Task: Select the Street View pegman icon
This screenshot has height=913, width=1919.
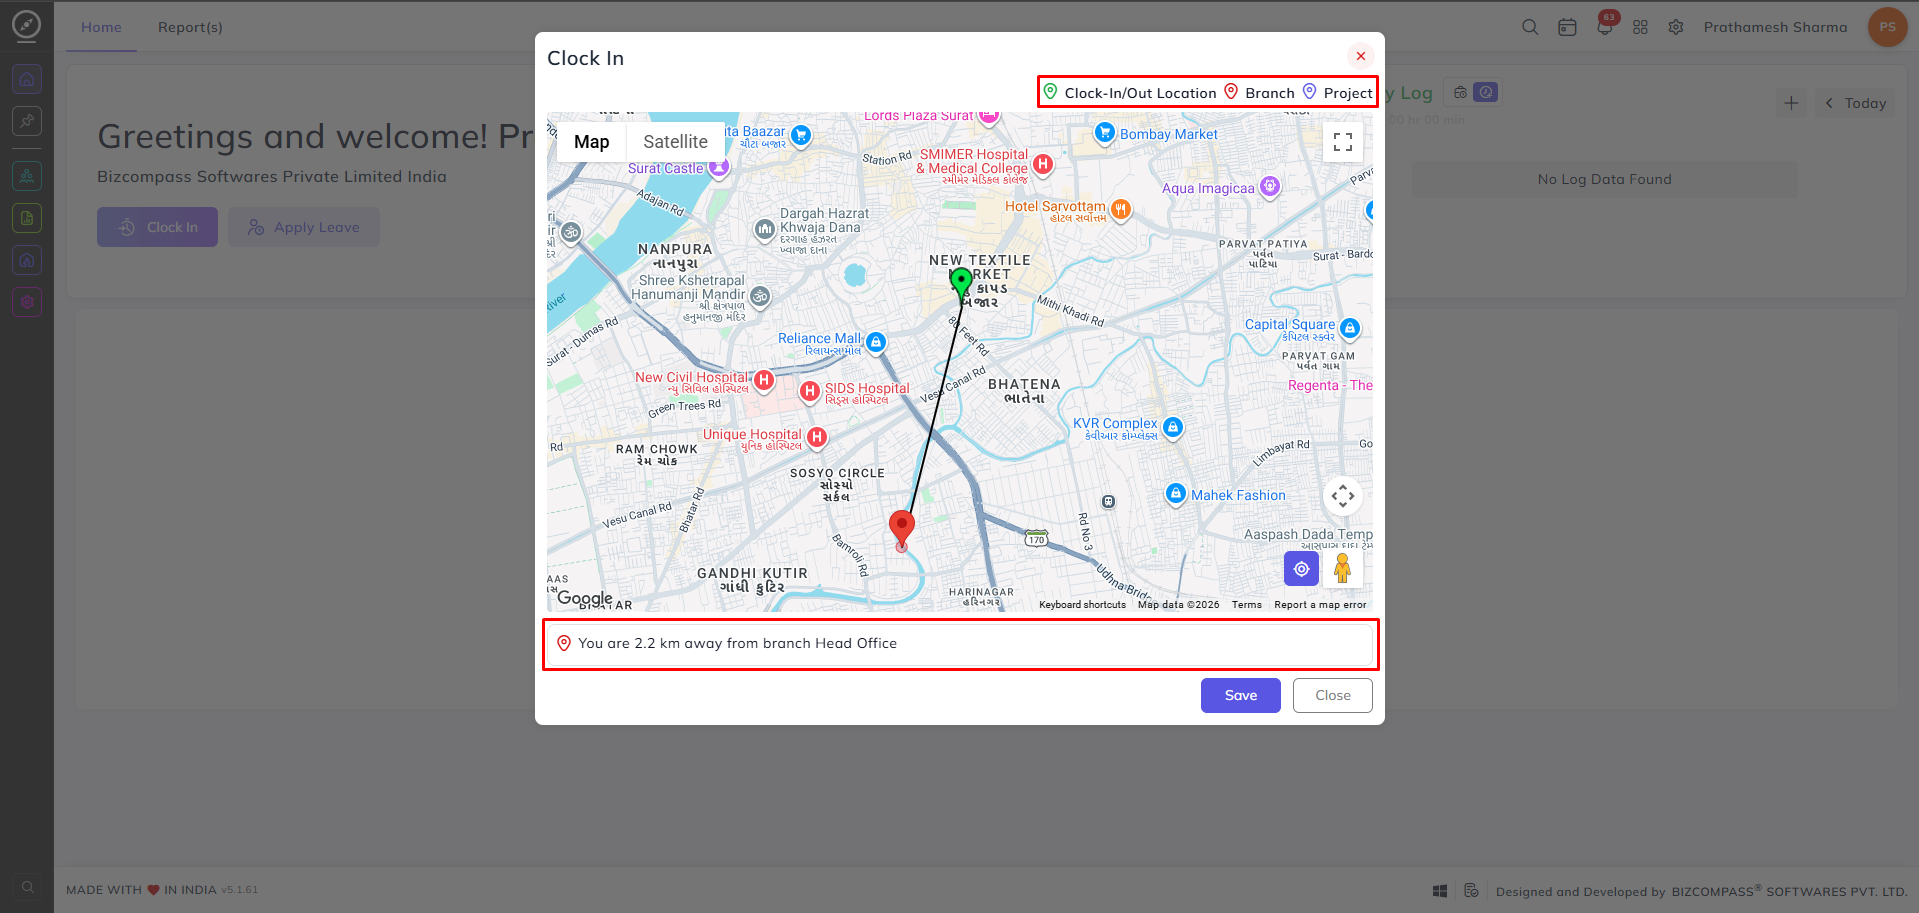Action: (1342, 569)
